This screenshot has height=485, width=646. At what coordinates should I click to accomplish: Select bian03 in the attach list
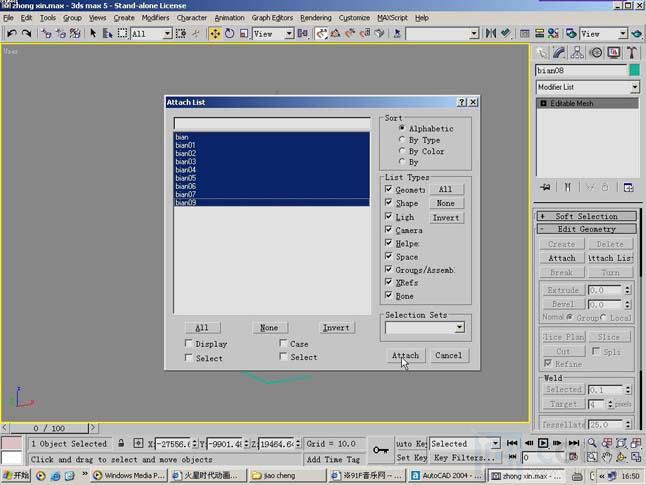272,162
